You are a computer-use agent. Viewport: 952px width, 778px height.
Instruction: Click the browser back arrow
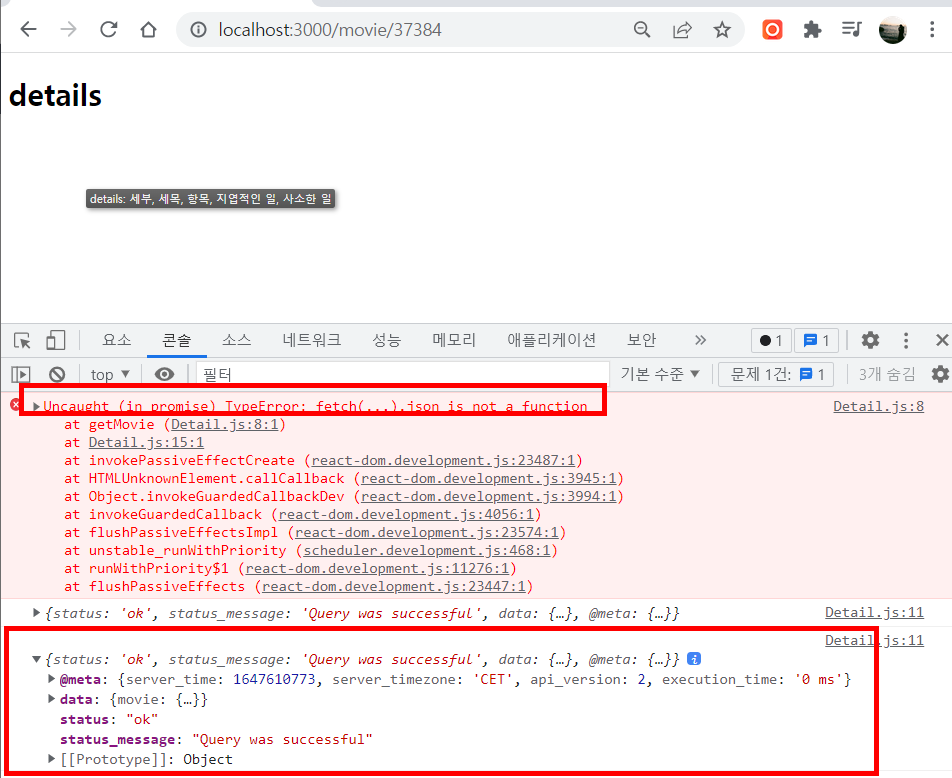(29, 29)
